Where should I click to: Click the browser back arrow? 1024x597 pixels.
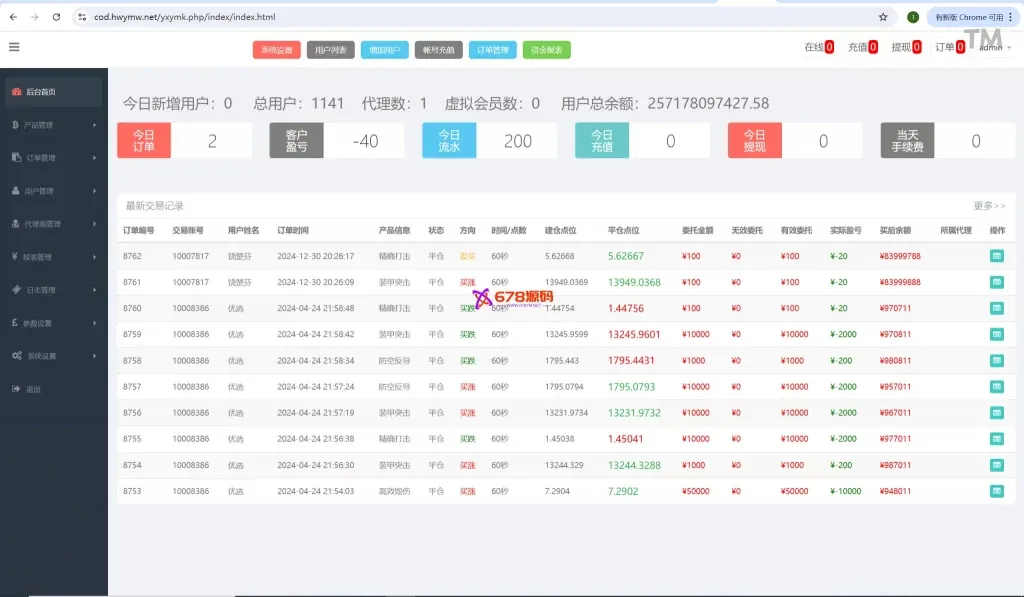(x=13, y=17)
